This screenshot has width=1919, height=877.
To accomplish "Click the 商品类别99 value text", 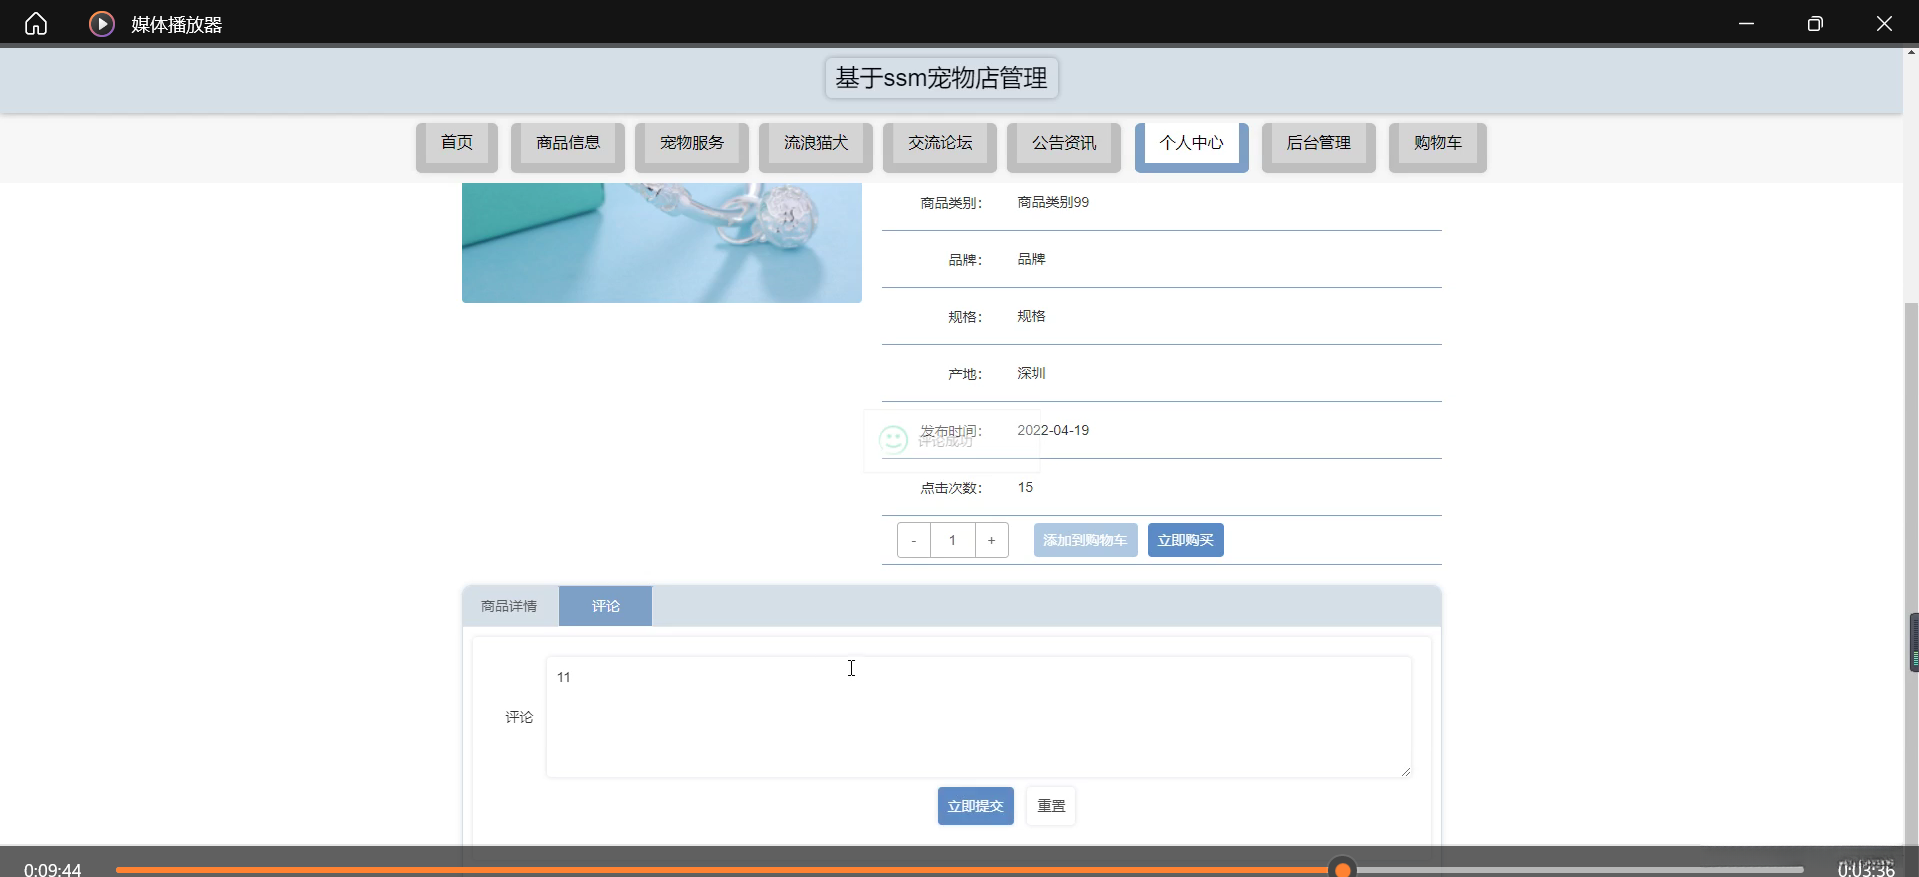I will click(1053, 202).
